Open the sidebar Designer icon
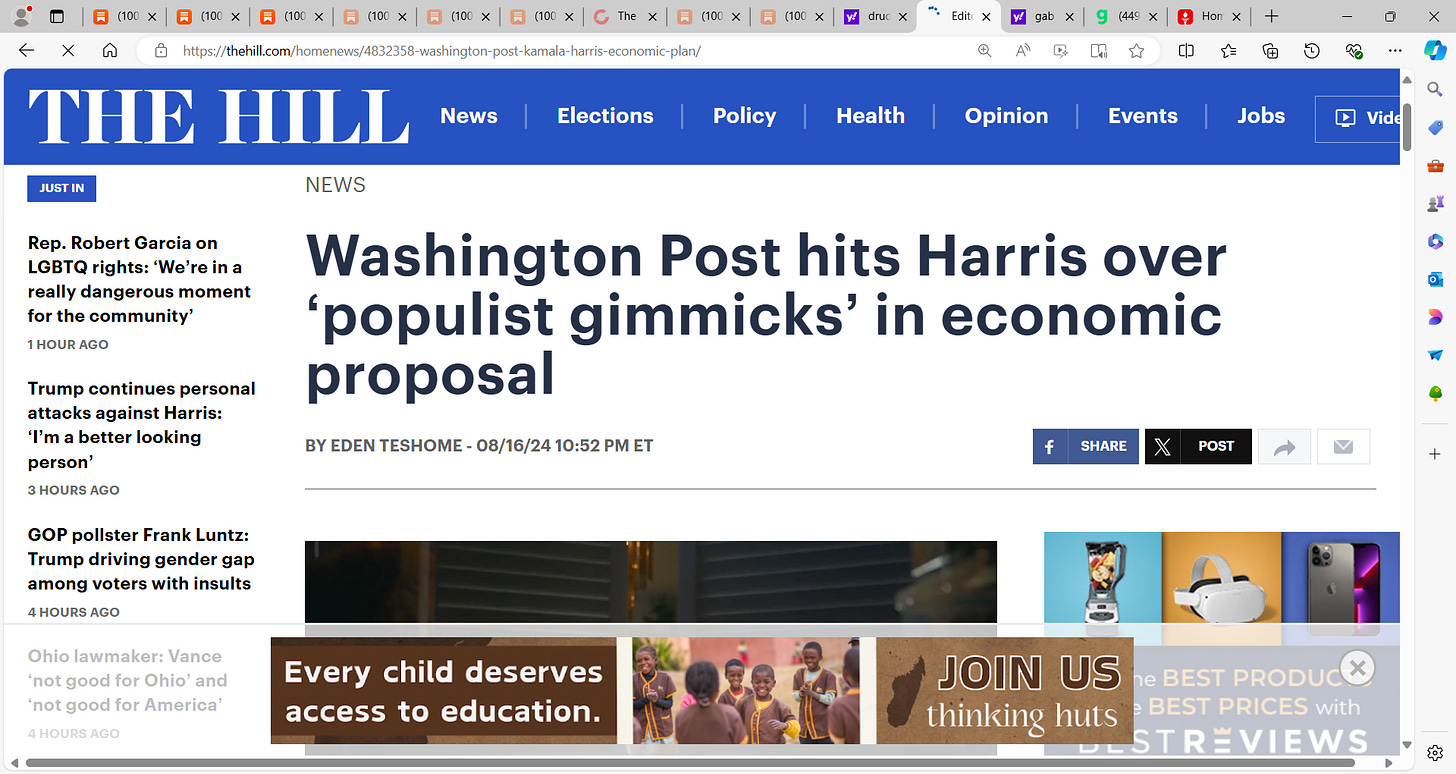 coord(1435,317)
